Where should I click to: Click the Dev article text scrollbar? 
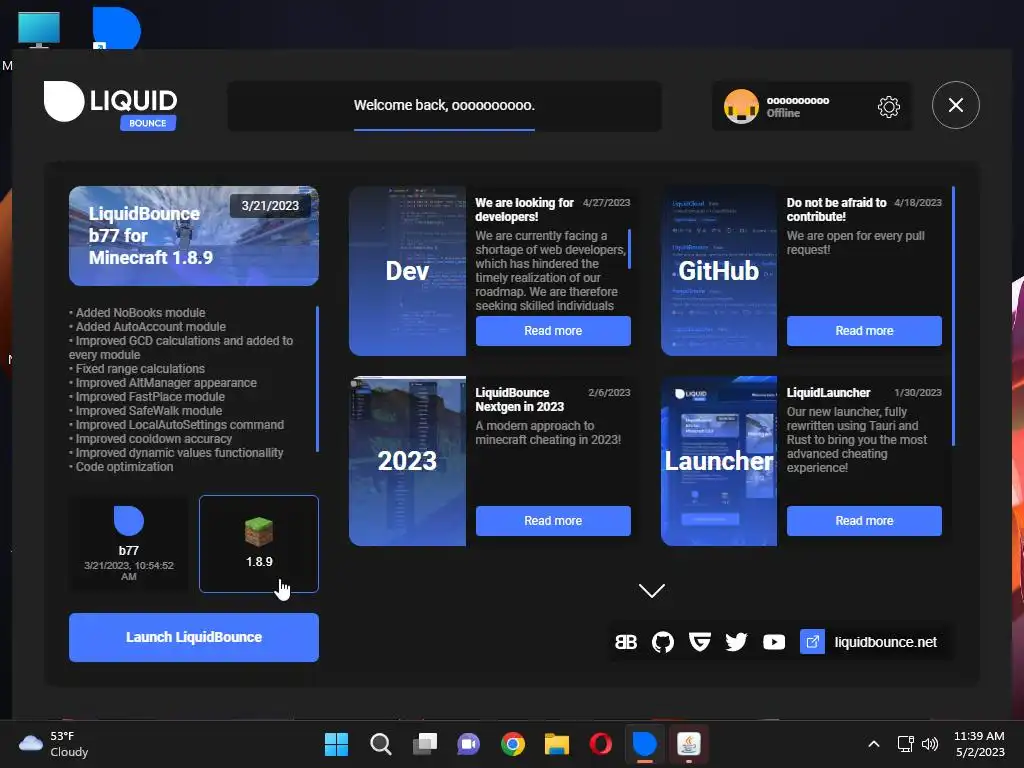pyautogui.click(x=630, y=249)
